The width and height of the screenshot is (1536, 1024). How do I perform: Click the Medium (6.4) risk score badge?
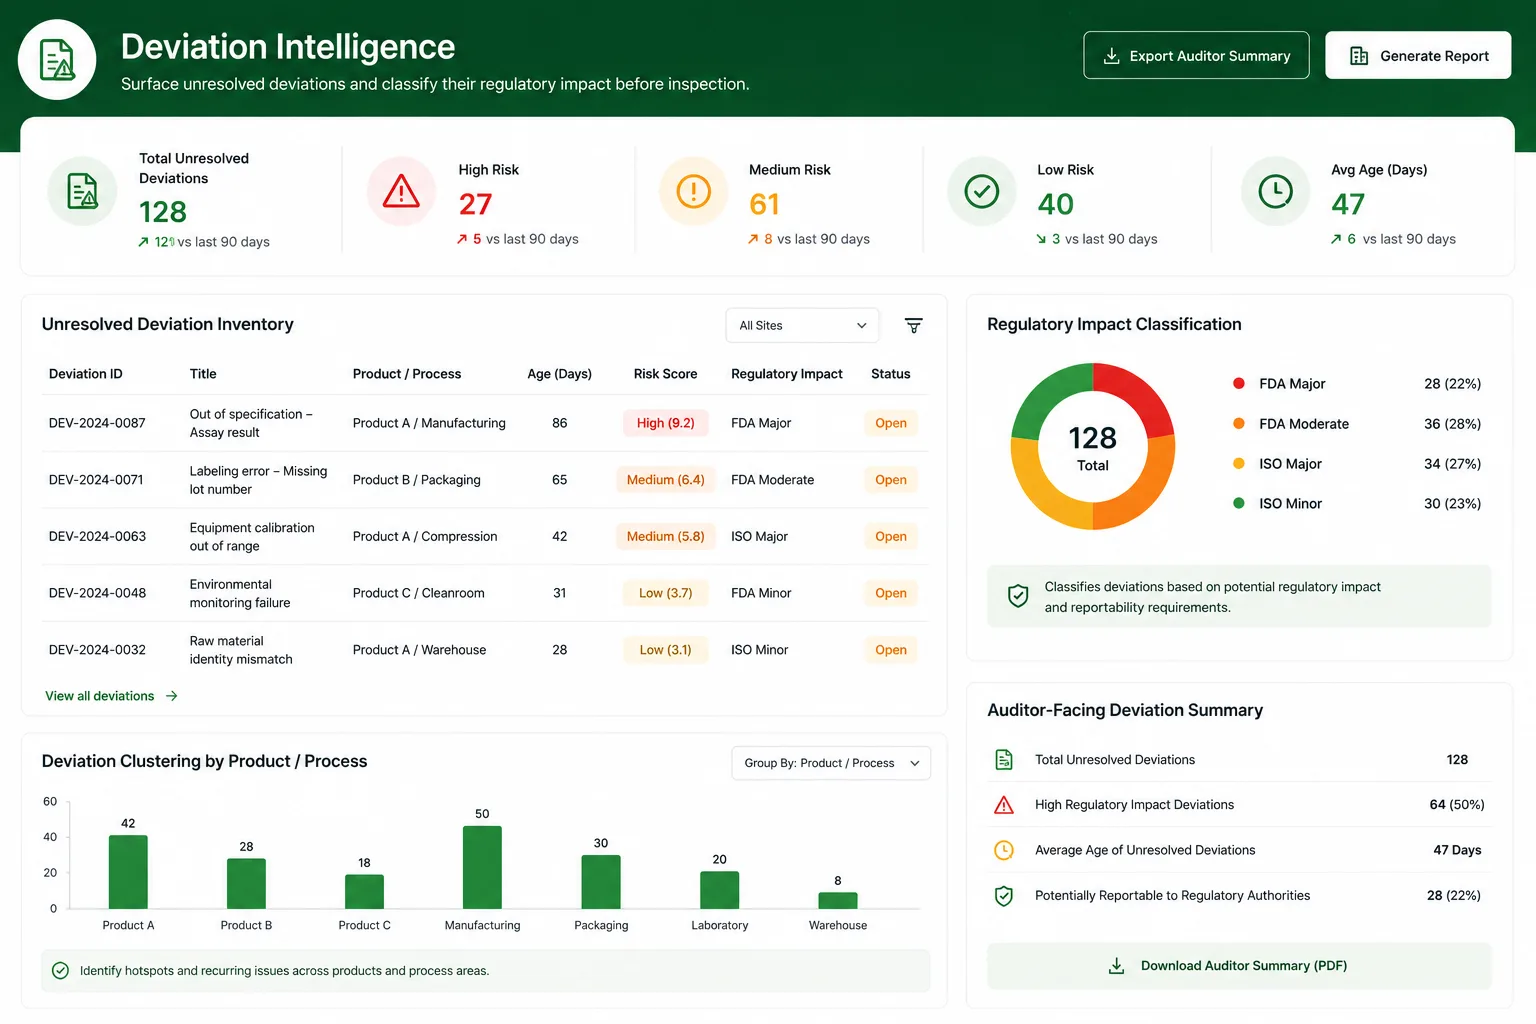click(x=666, y=480)
